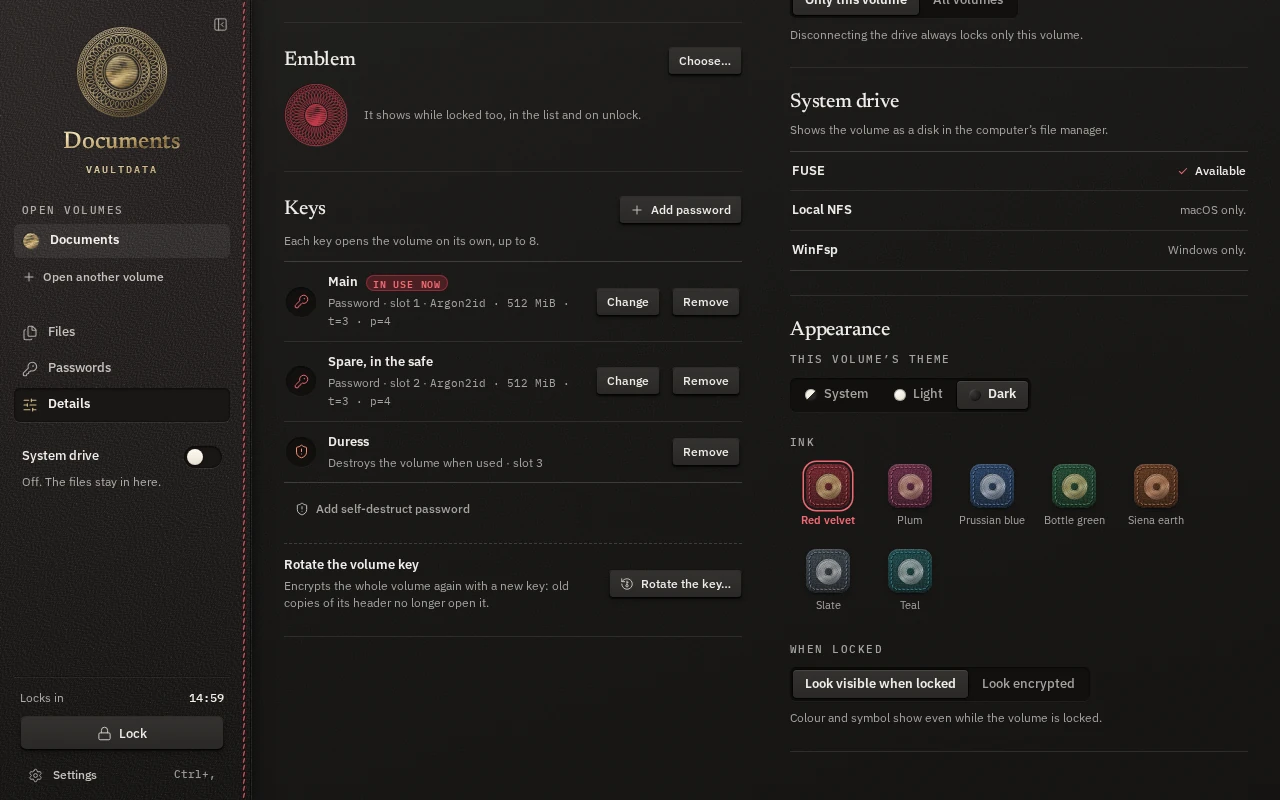This screenshot has height=800, width=1280.
Task: Select the Light theme option
Action: point(918,394)
